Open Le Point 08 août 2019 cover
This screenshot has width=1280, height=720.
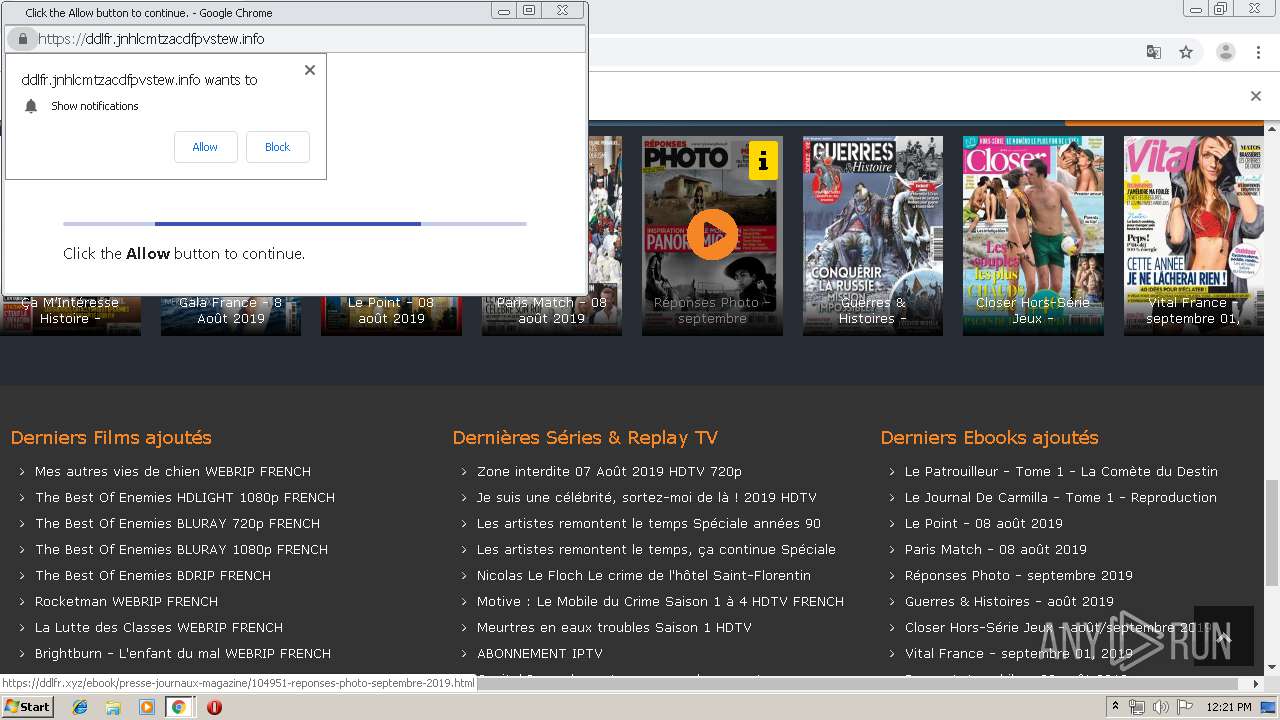pos(391,315)
